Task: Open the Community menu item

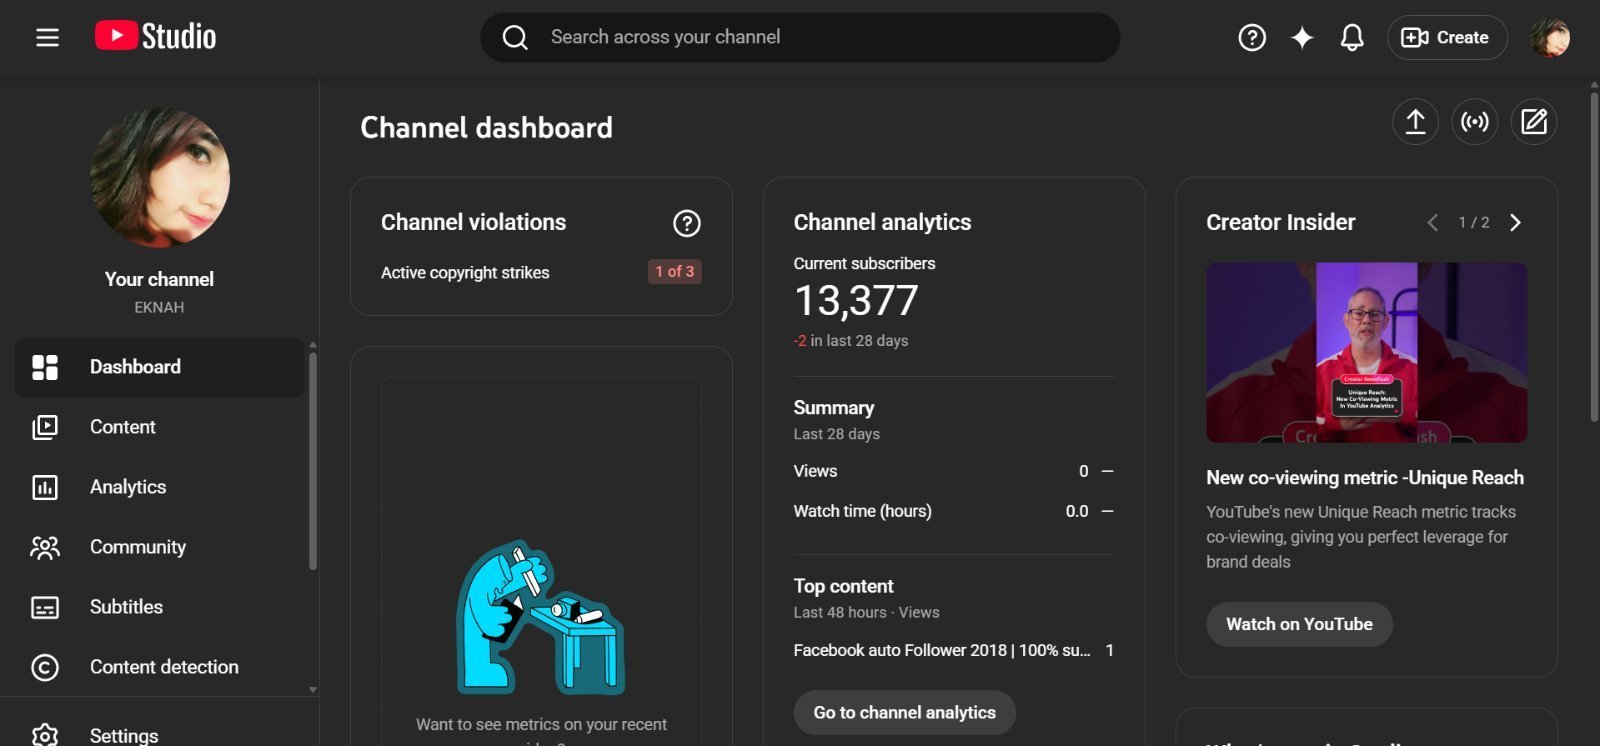Action: tap(160, 547)
